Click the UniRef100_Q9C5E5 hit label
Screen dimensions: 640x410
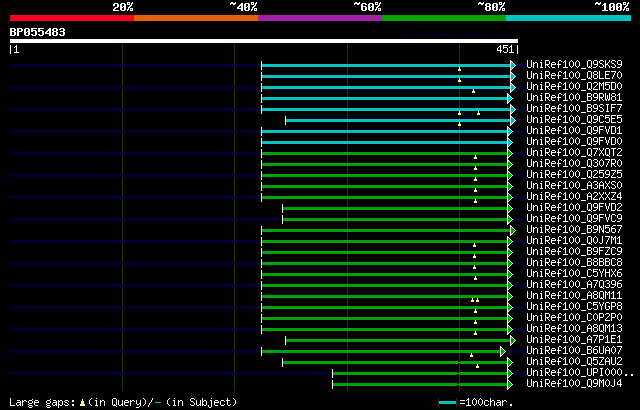(574, 120)
